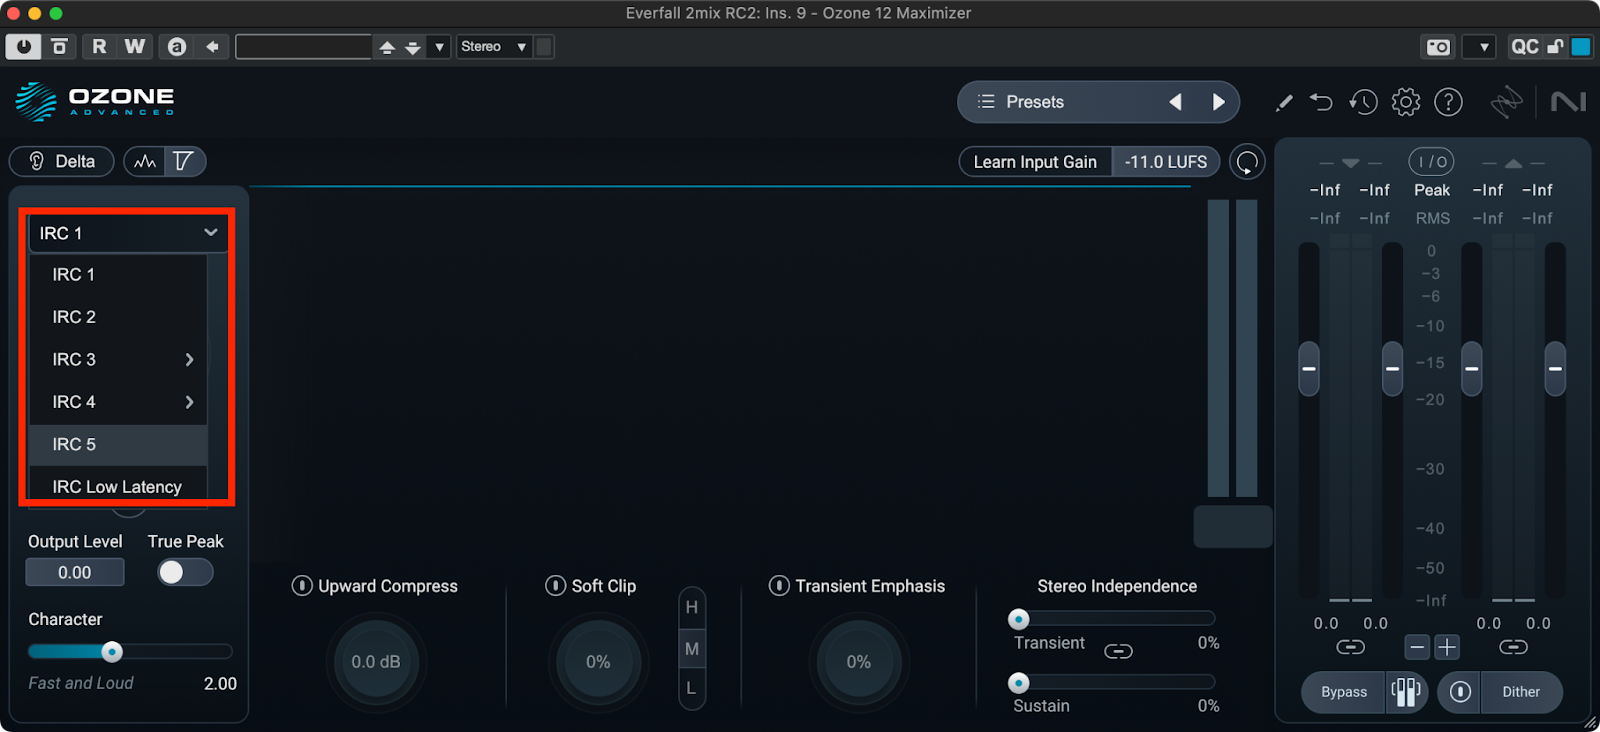Click the pencil edit icon

1284,102
